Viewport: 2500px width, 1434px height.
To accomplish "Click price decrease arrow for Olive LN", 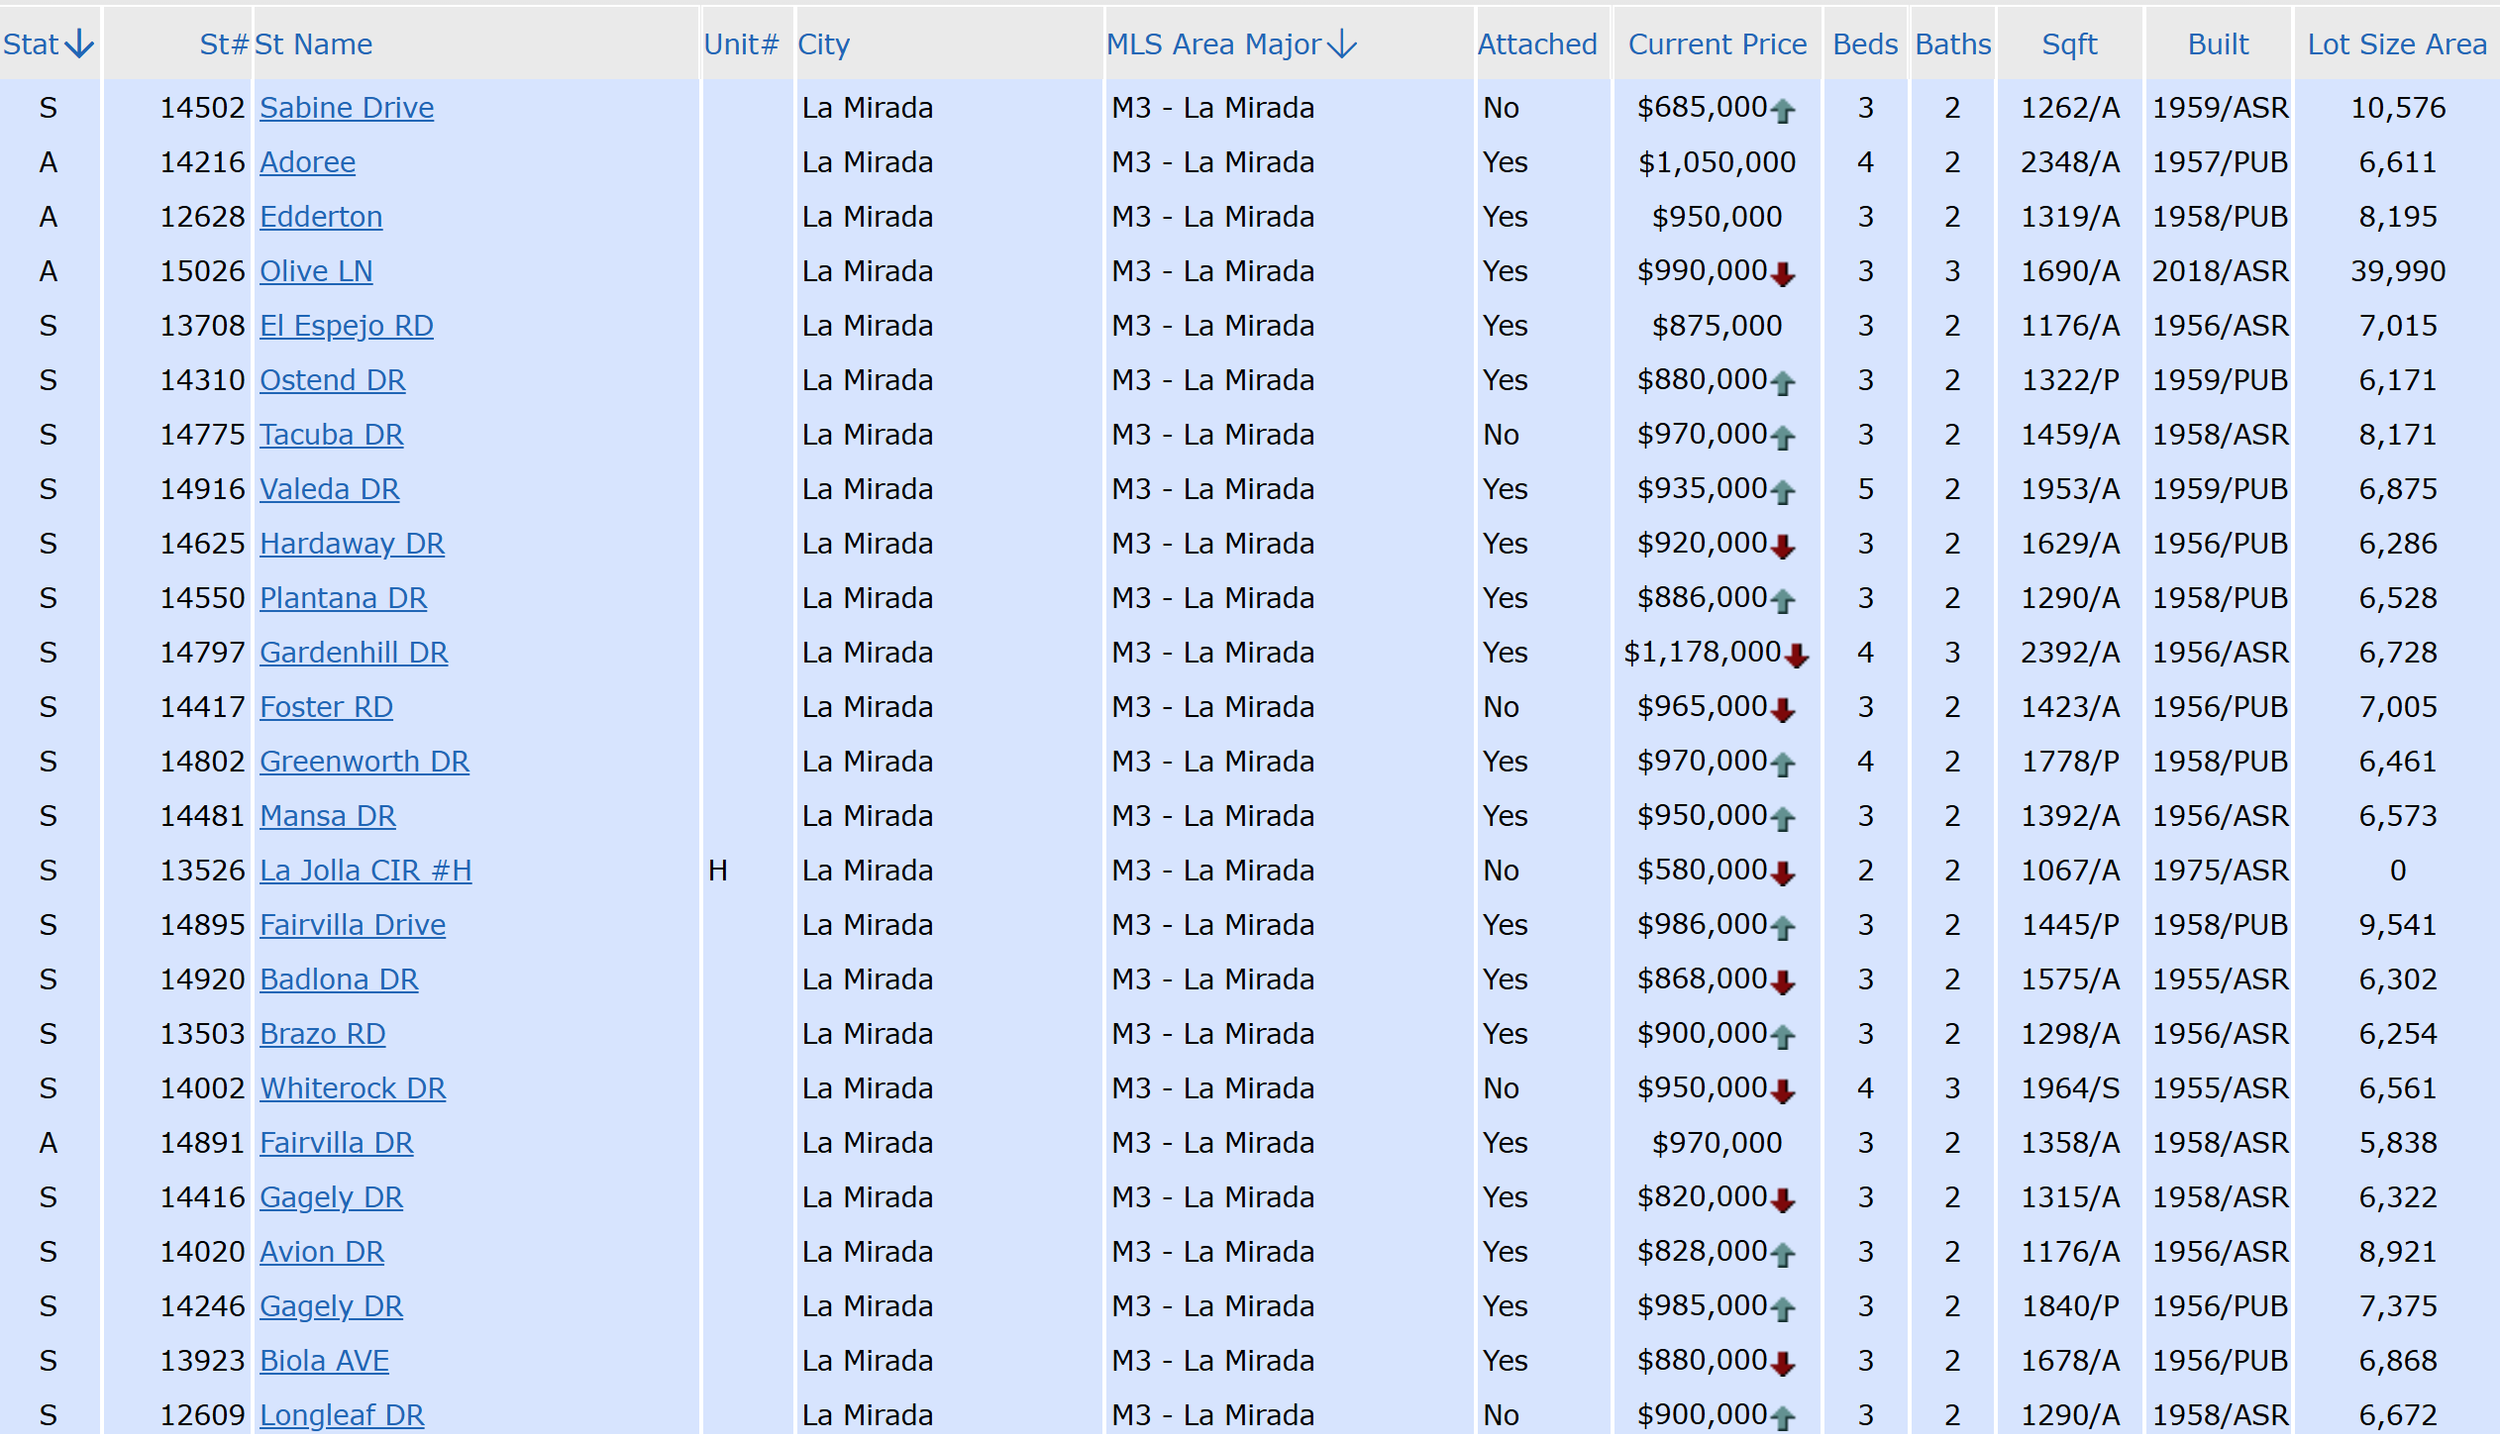I will click(1782, 273).
